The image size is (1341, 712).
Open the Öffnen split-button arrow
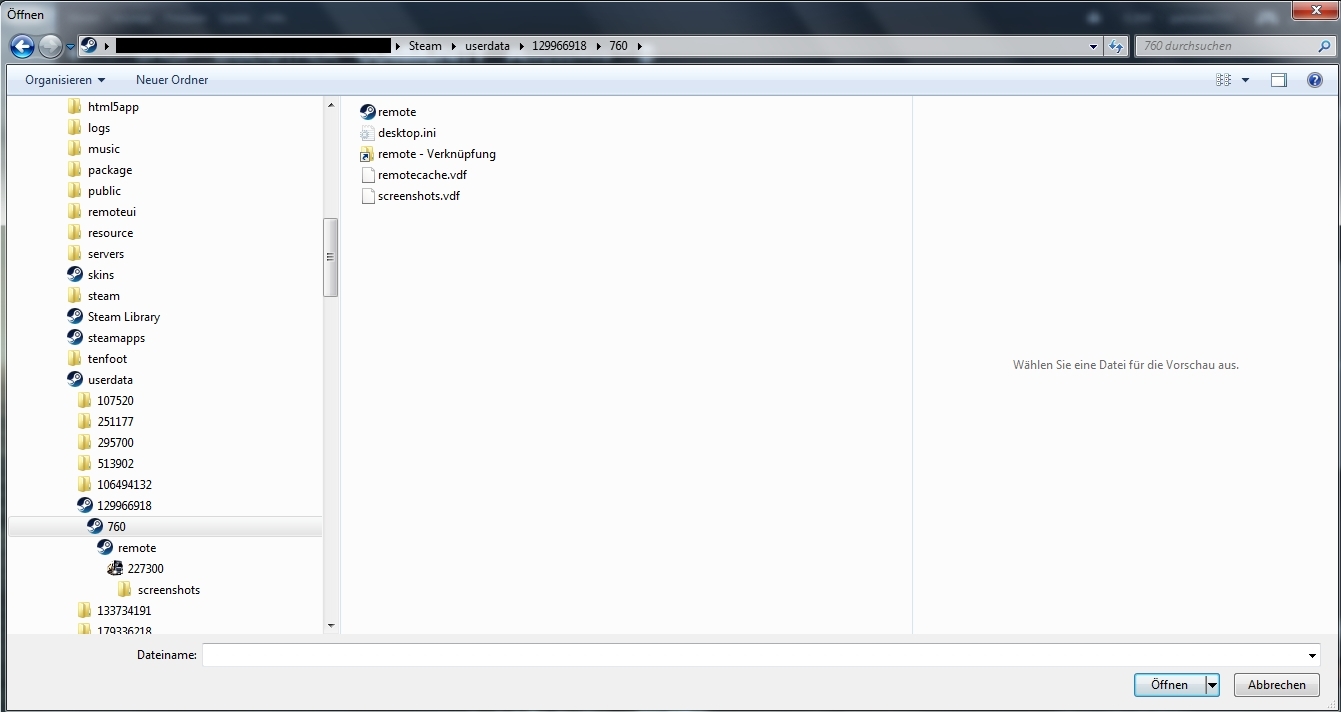coord(1212,685)
